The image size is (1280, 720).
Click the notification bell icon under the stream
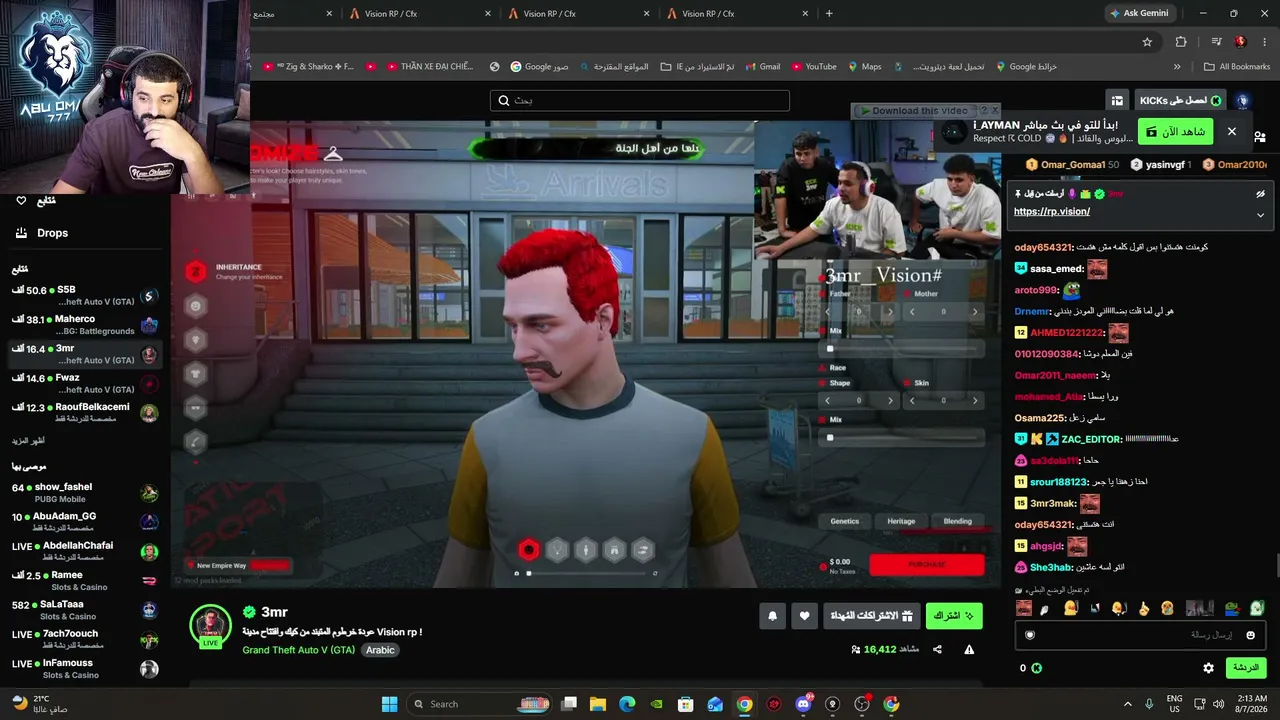(772, 616)
